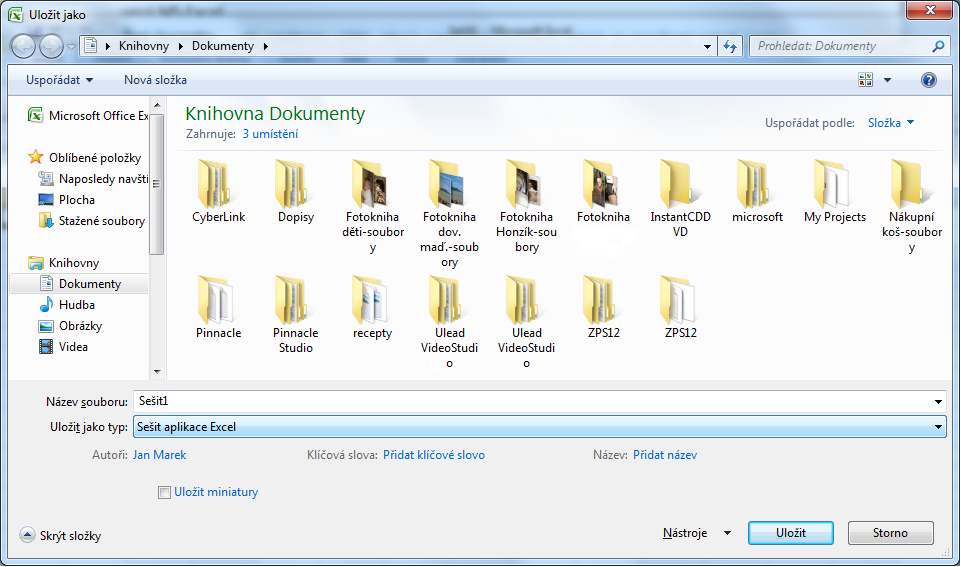Click Přidat klíčové slovo
Image resolution: width=961 pixels, height=567 pixels.
pyautogui.click(x=434, y=455)
